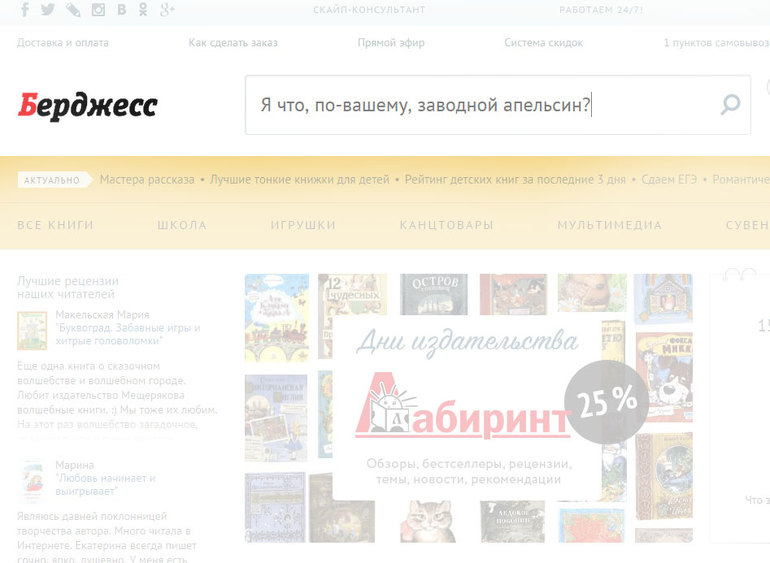Open the VKontakte icon
The image size is (770, 563).
point(121,10)
